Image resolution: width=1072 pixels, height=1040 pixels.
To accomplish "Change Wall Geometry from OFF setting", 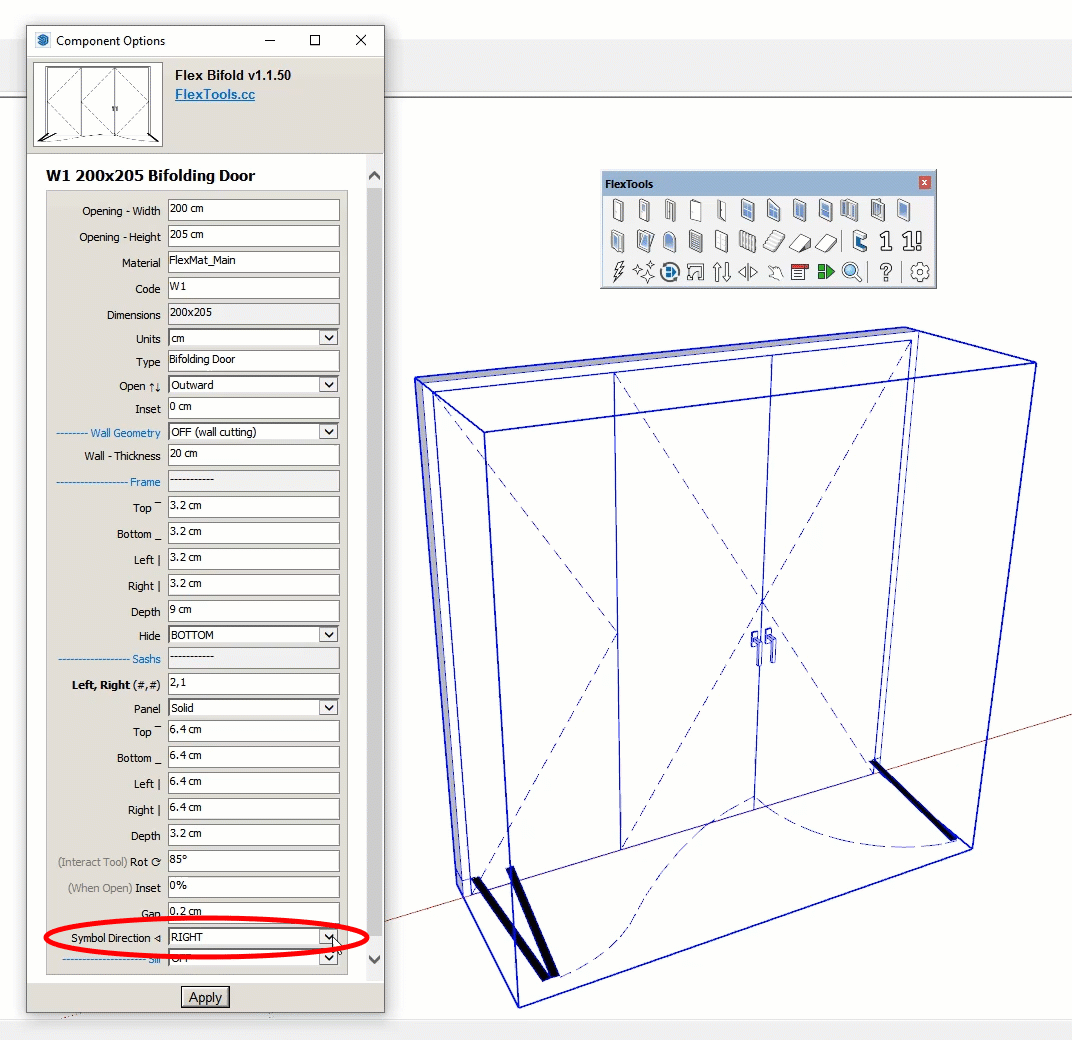I will 327,431.
